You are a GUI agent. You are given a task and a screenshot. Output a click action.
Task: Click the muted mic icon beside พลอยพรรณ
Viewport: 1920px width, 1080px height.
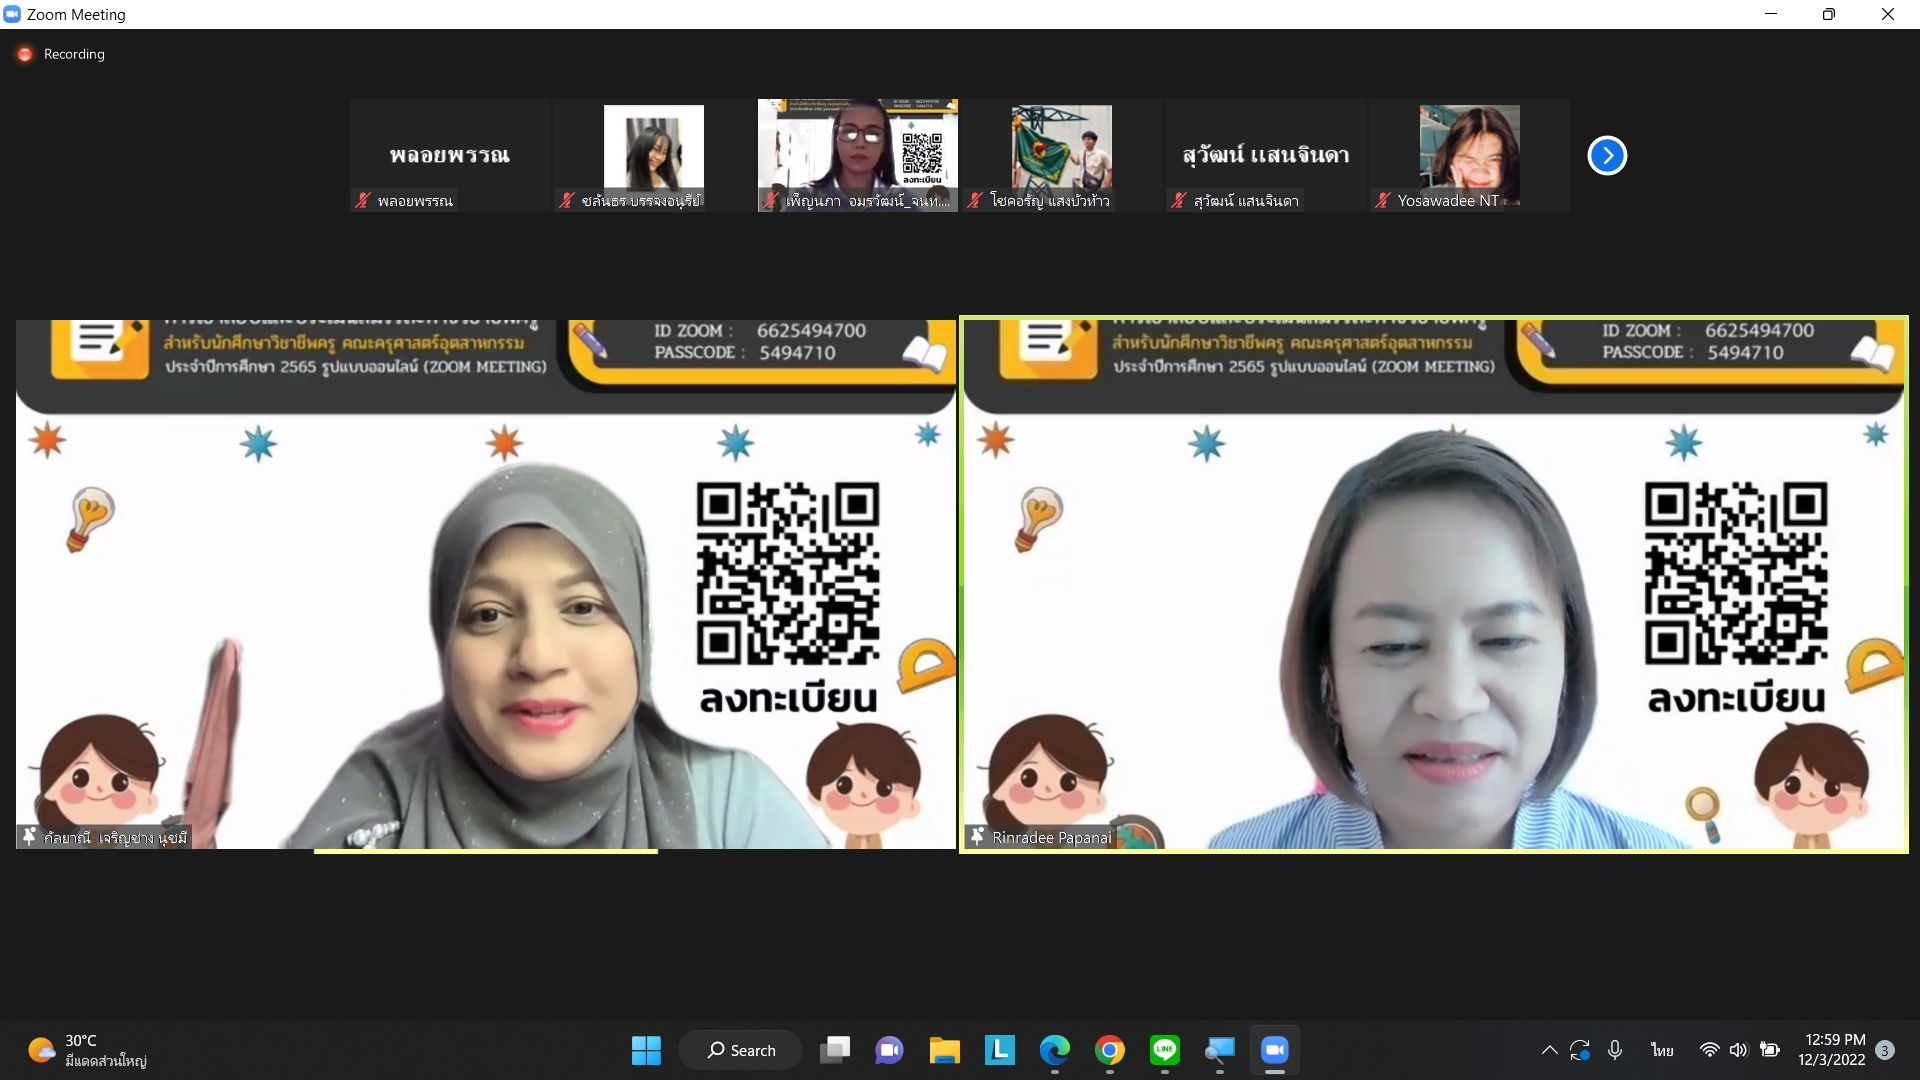point(363,201)
